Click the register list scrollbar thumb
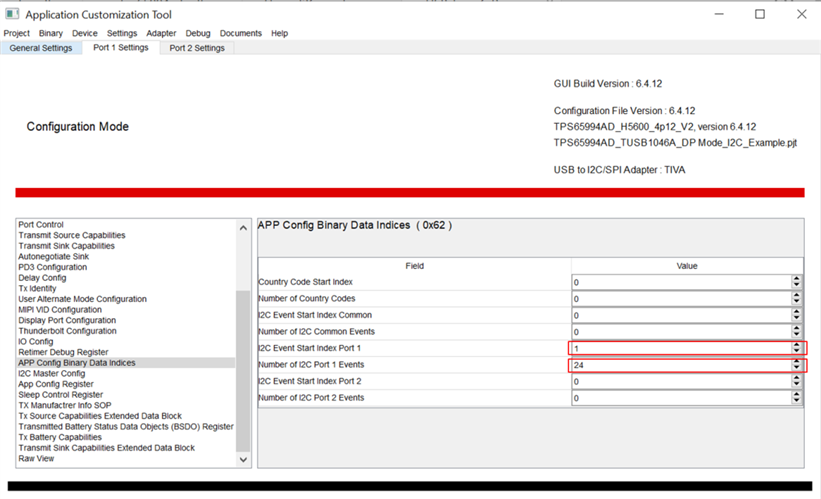Image resolution: width=821 pixels, height=499 pixels. [x=243, y=371]
